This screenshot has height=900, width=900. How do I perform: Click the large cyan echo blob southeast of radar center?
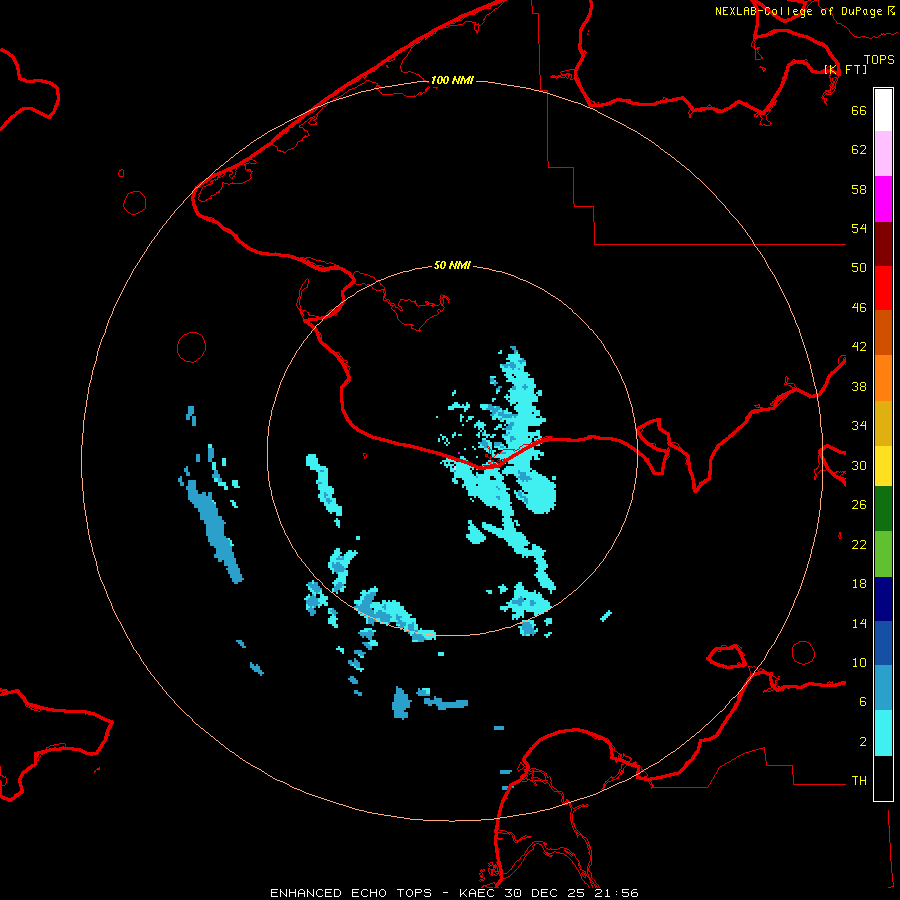pos(537,492)
